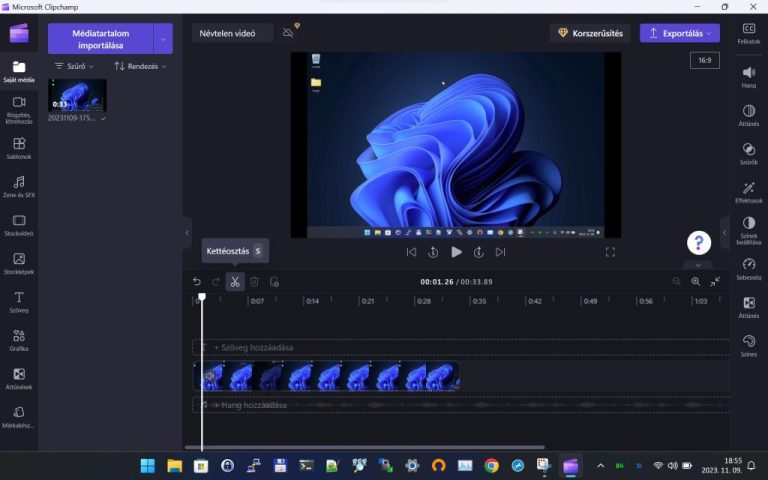Image resolution: width=768 pixels, height=480 pixels.
Task: Duplicate the selected clip
Action: pos(274,282)
